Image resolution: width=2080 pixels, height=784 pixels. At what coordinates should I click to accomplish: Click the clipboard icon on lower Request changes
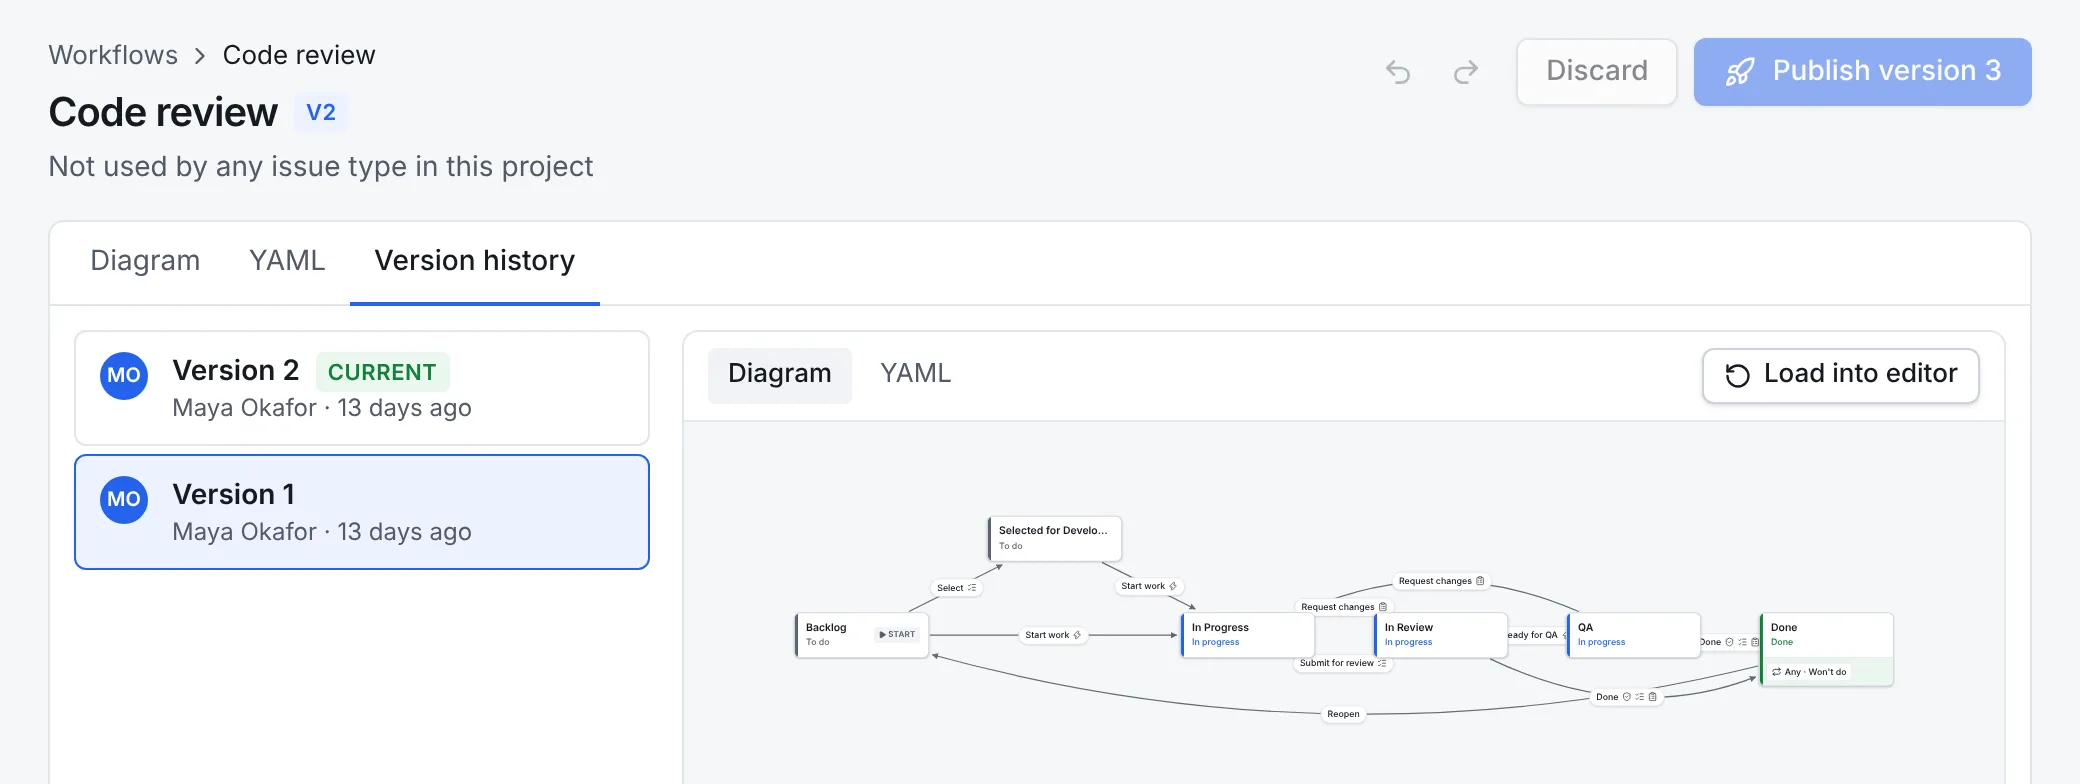pyautogui.click(x=1383, y=607)
